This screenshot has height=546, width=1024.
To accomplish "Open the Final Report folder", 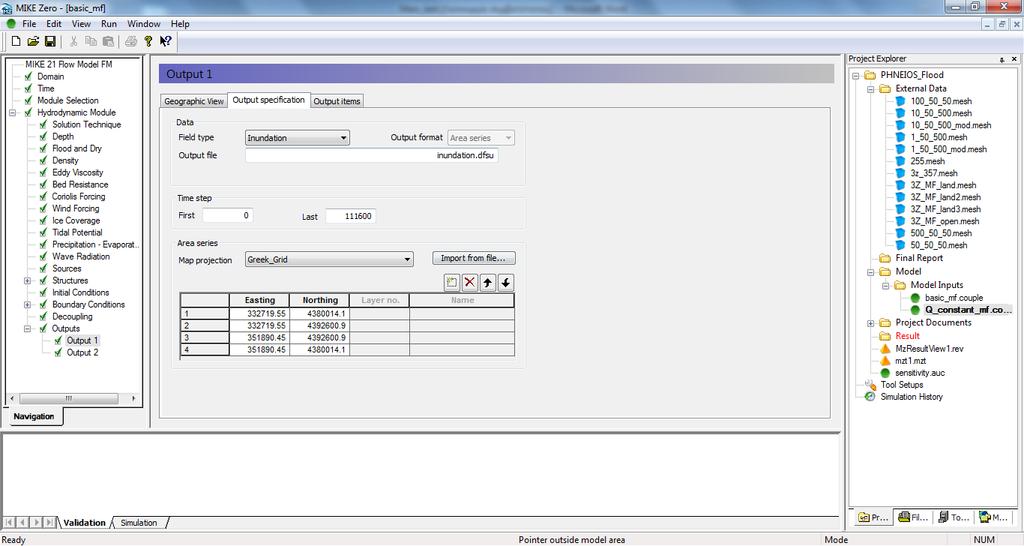I will pos(919,258).
